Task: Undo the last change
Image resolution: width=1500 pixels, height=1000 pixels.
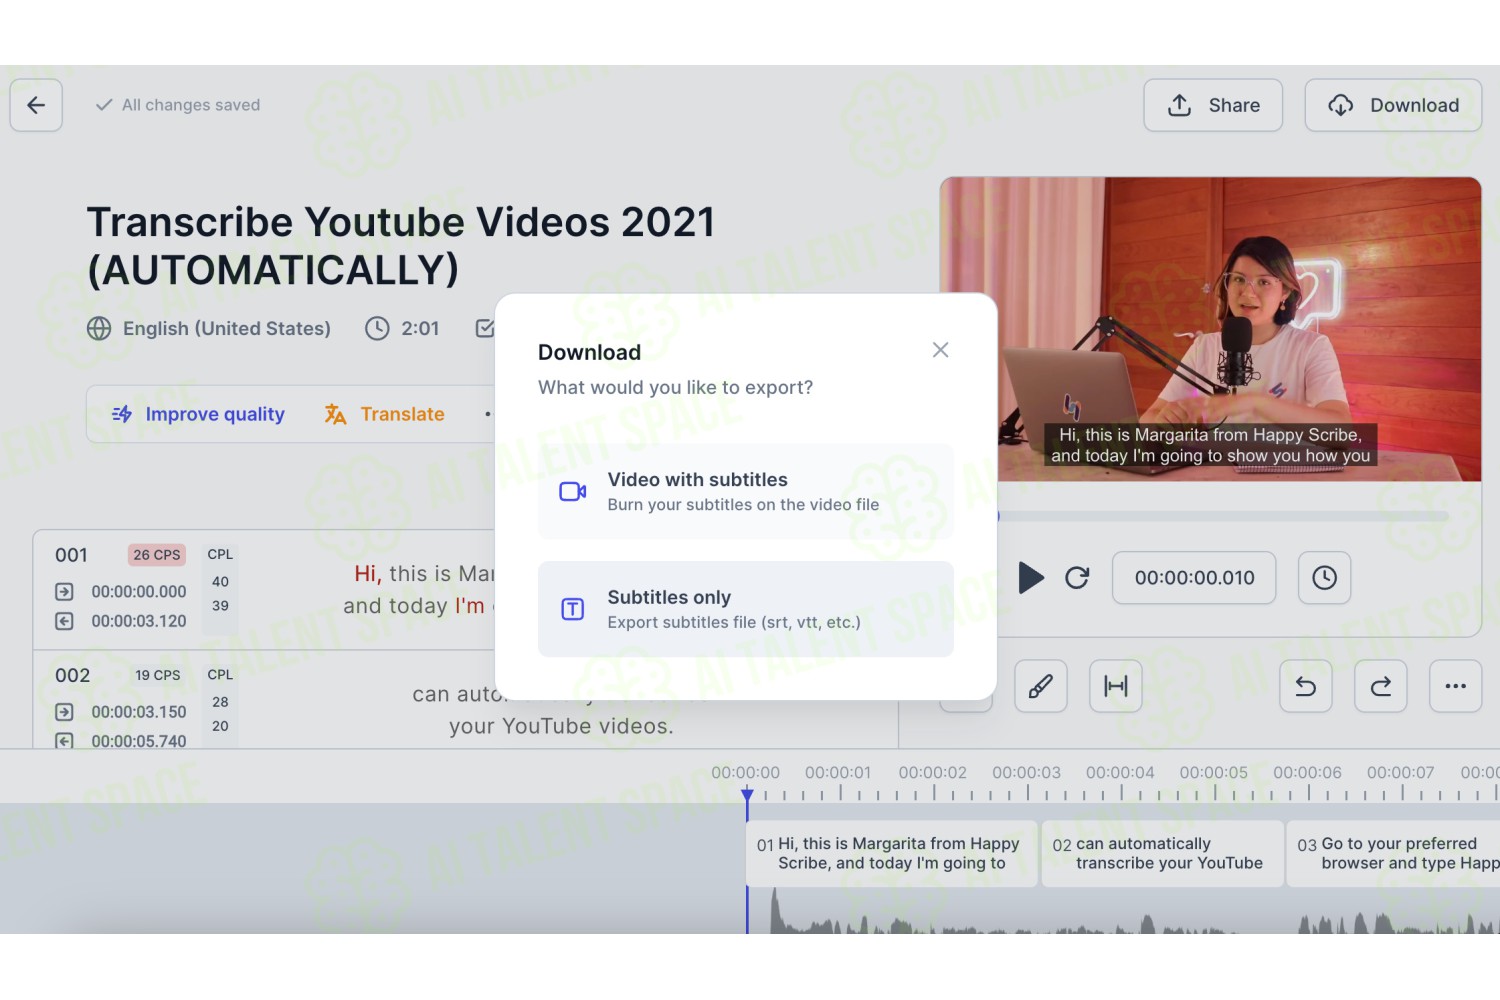Action: tap(1306, 686)
